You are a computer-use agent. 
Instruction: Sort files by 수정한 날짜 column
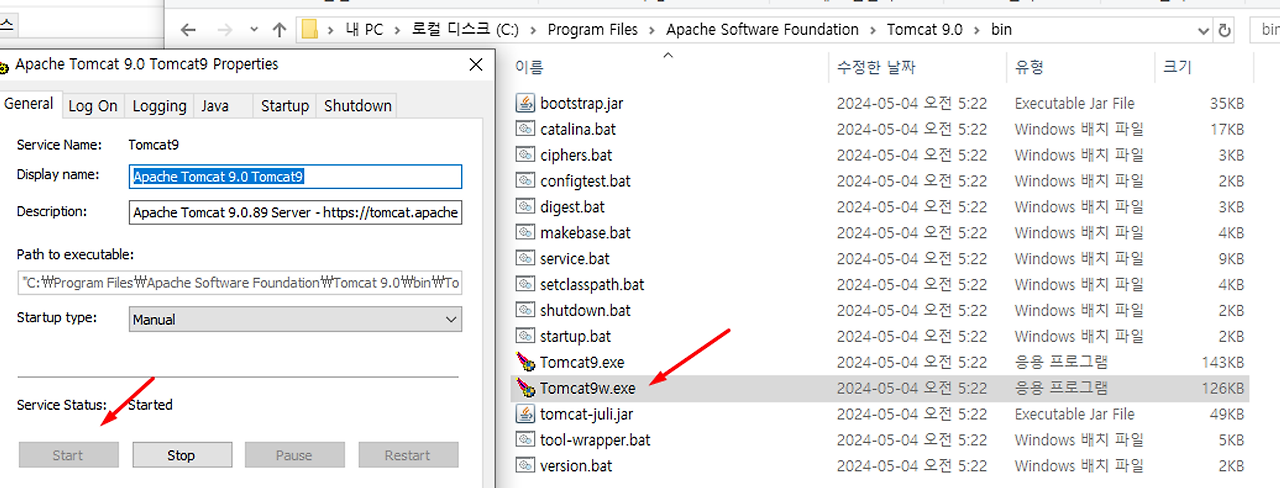pos(876,68)
